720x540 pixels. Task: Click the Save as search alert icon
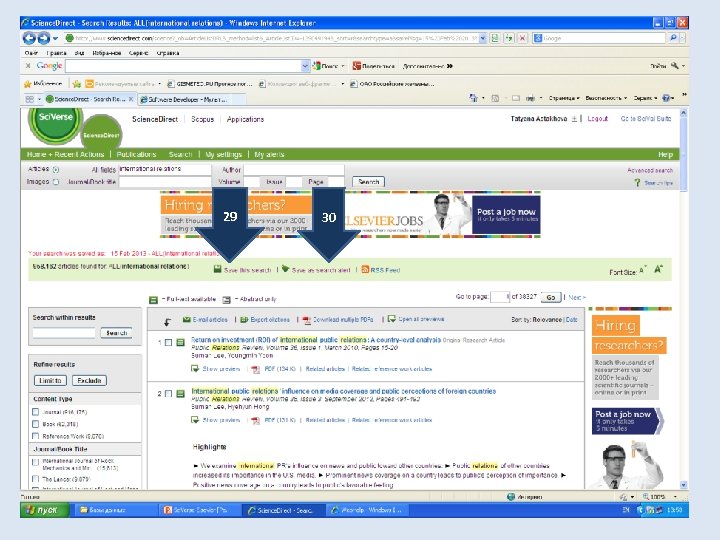(285, 269)
